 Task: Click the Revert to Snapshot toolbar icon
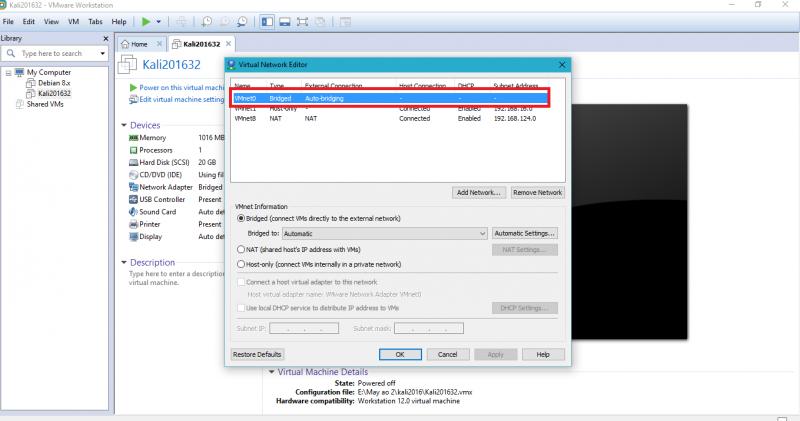(224, 21)
